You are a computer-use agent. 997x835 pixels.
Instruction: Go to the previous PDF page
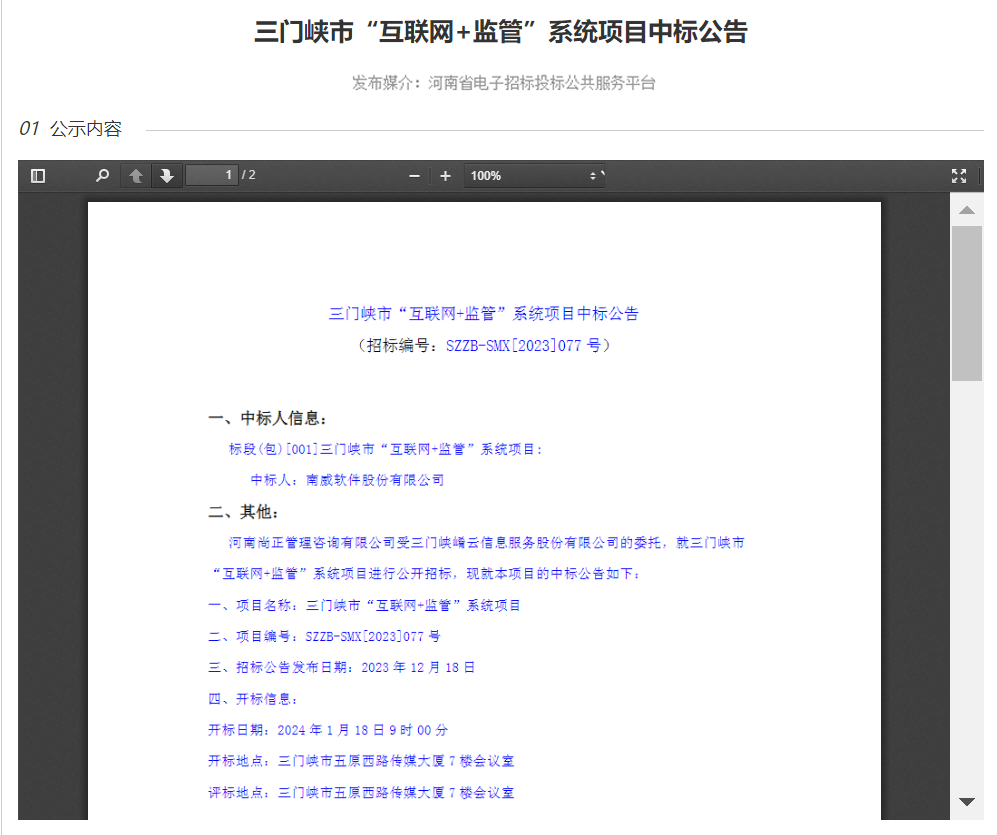tap(136, 176)
